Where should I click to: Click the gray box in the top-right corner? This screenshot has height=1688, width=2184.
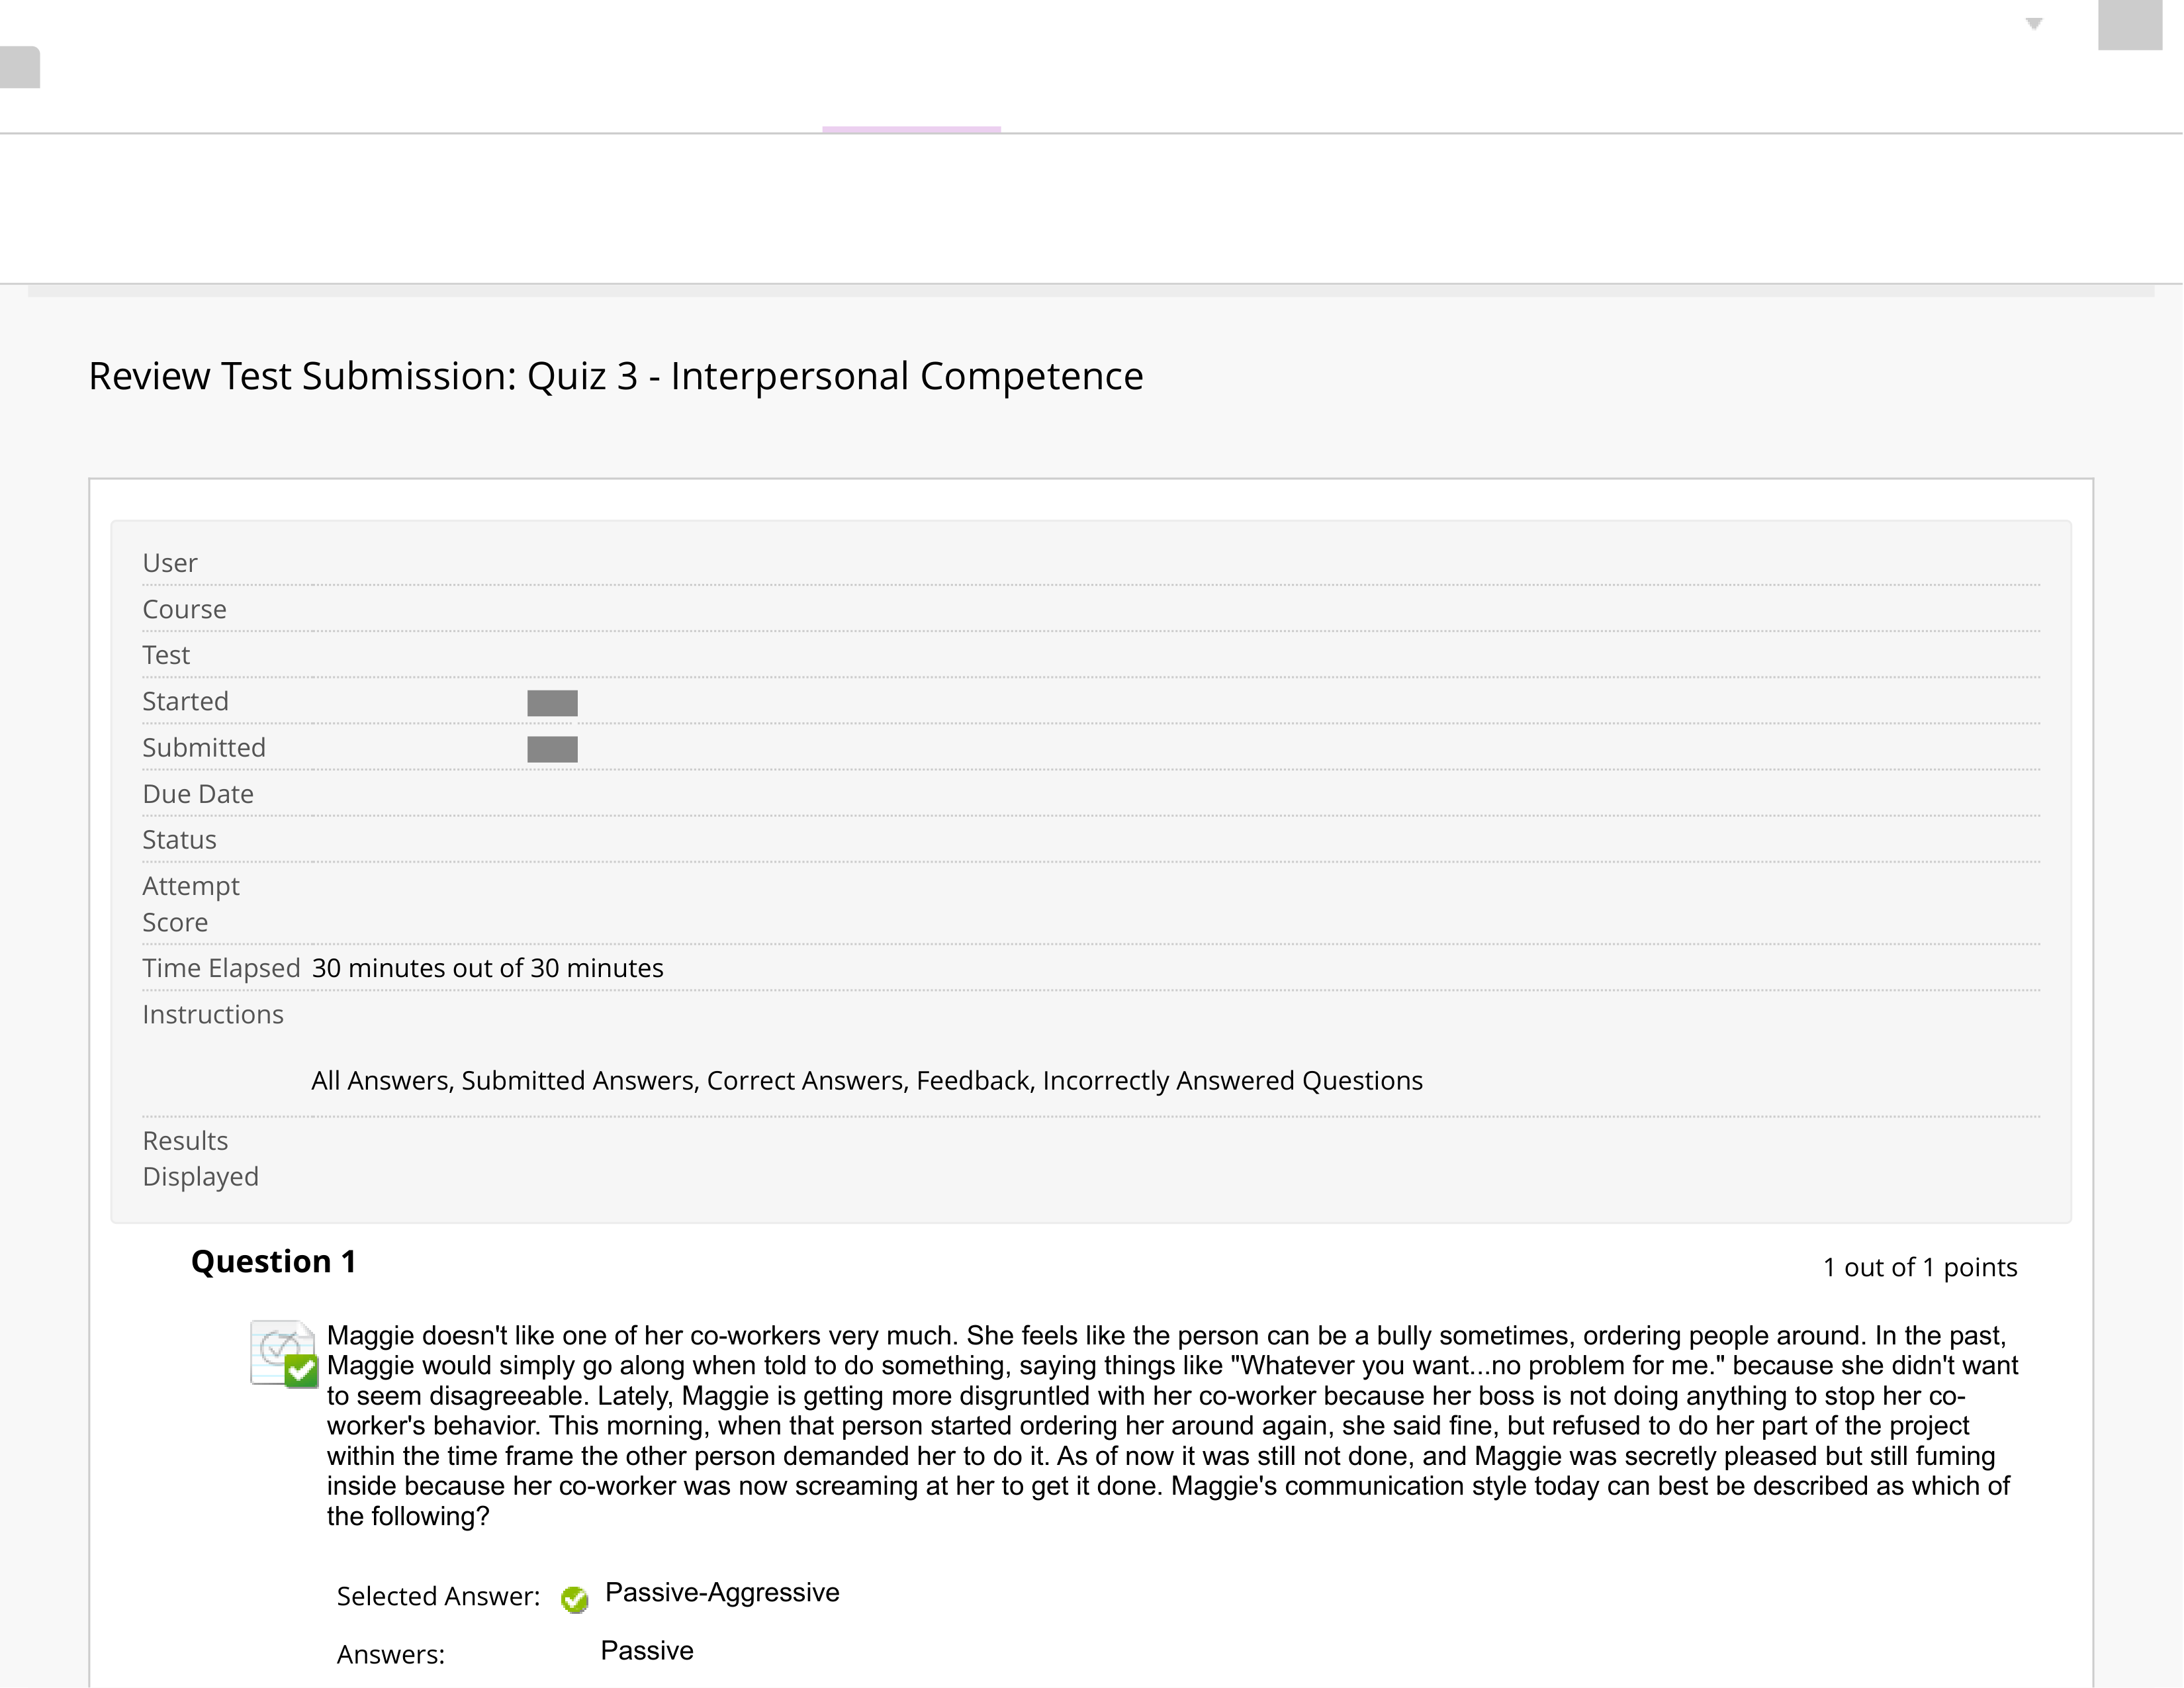(x=2130, y=25)
